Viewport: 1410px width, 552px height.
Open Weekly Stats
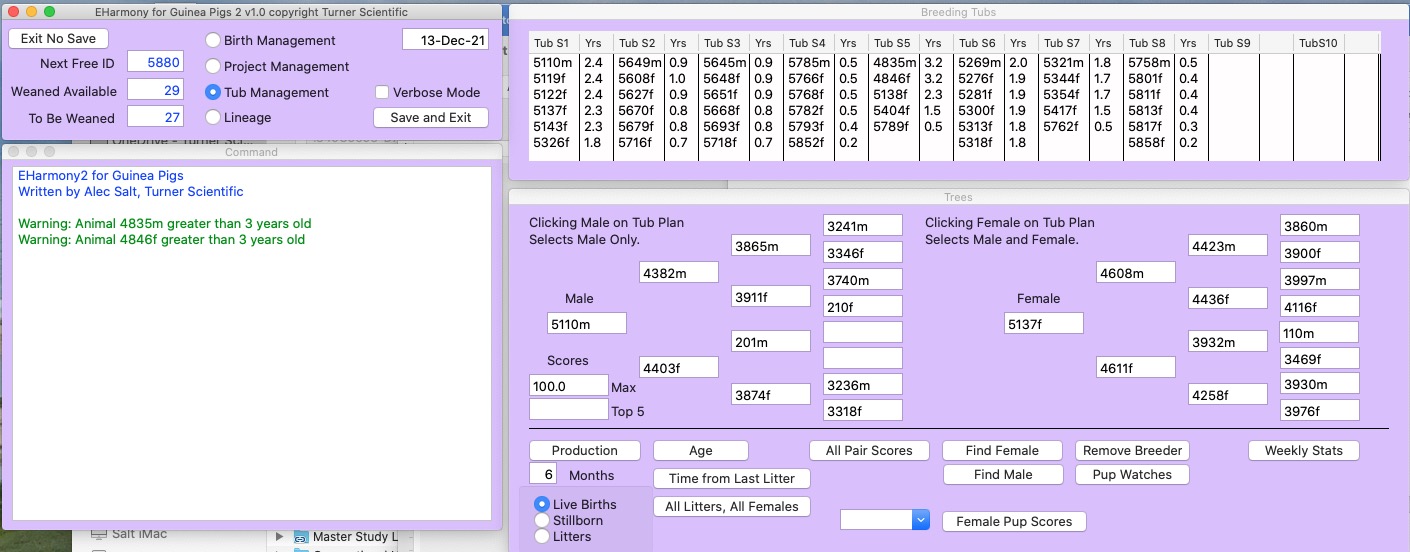(x=1303, y=451)
